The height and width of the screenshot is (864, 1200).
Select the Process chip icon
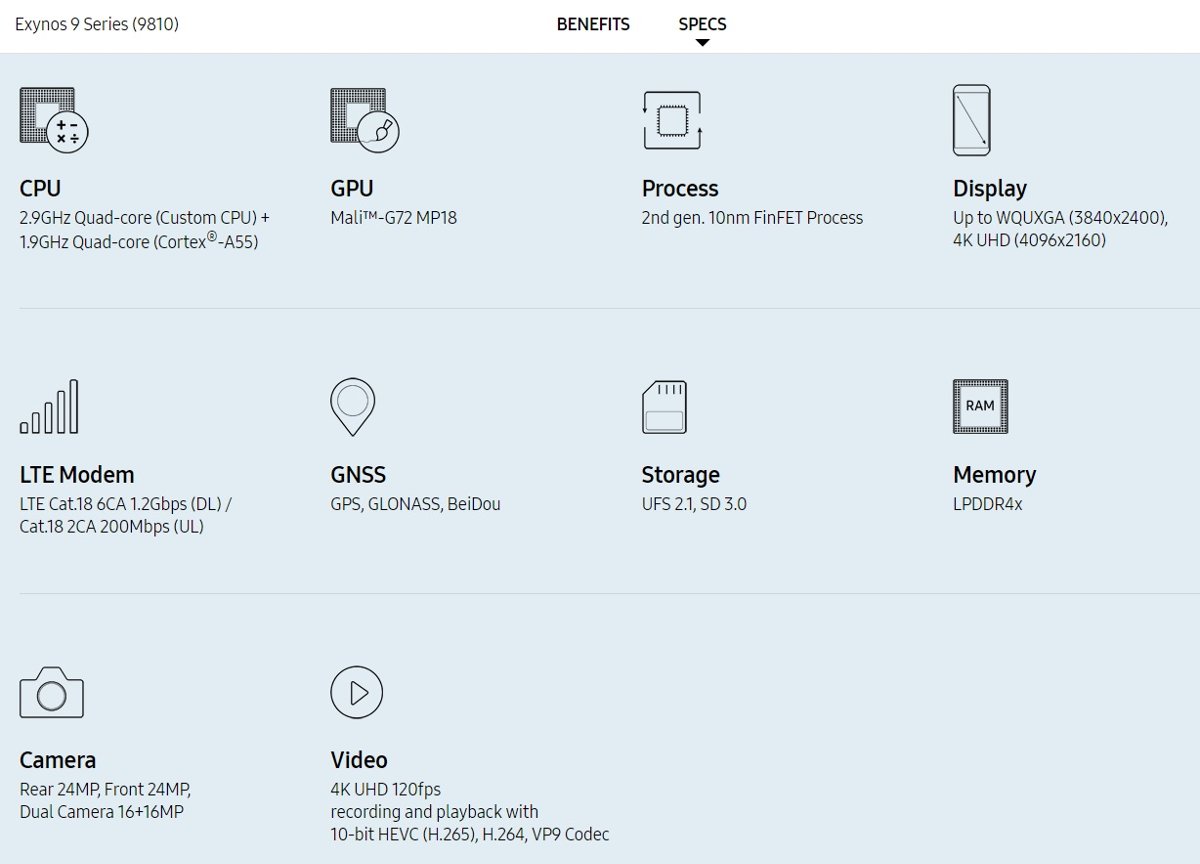click(x=671, y=120)
